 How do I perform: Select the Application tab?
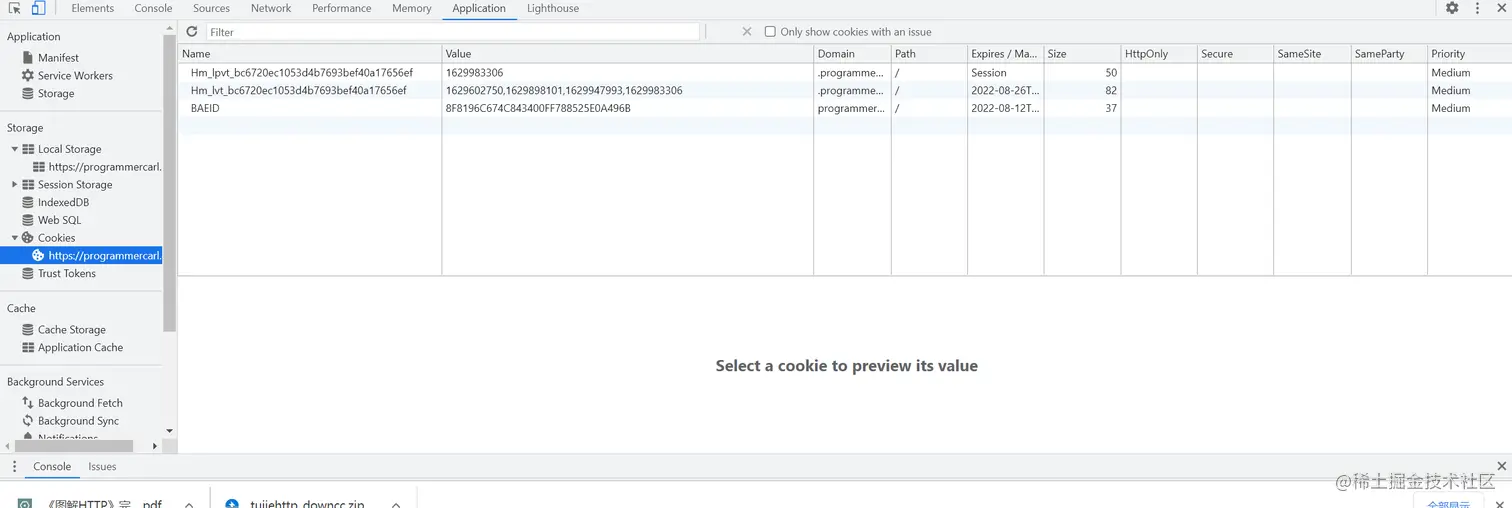479,8
